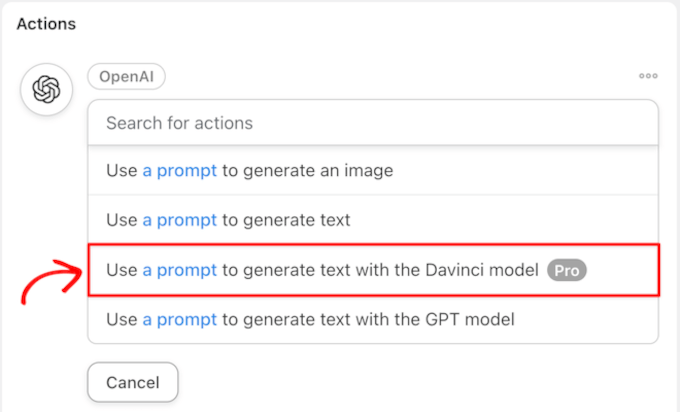Open 'a prompt' link in GPT row
Viewport: 680px width, 412px height.
[x=179, y=320]
